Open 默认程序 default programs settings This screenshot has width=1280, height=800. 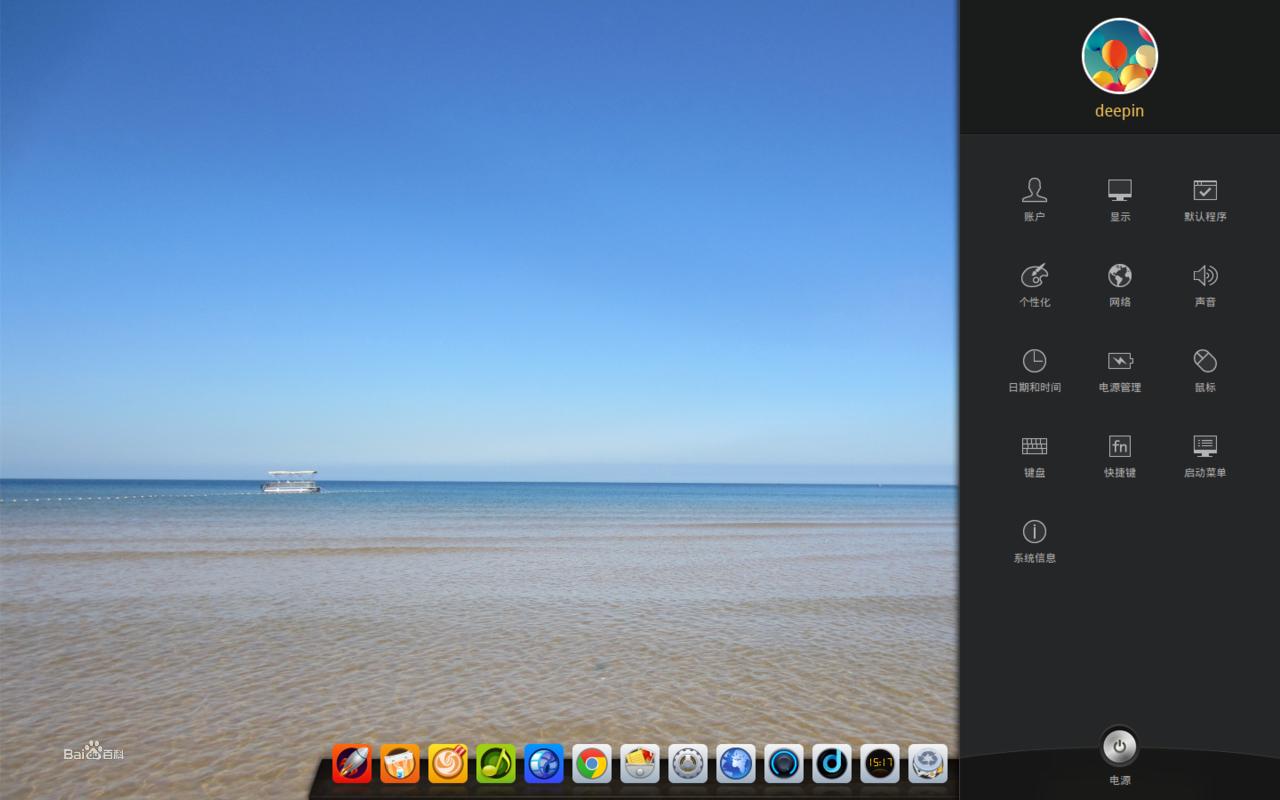(x=1204, y=199)
